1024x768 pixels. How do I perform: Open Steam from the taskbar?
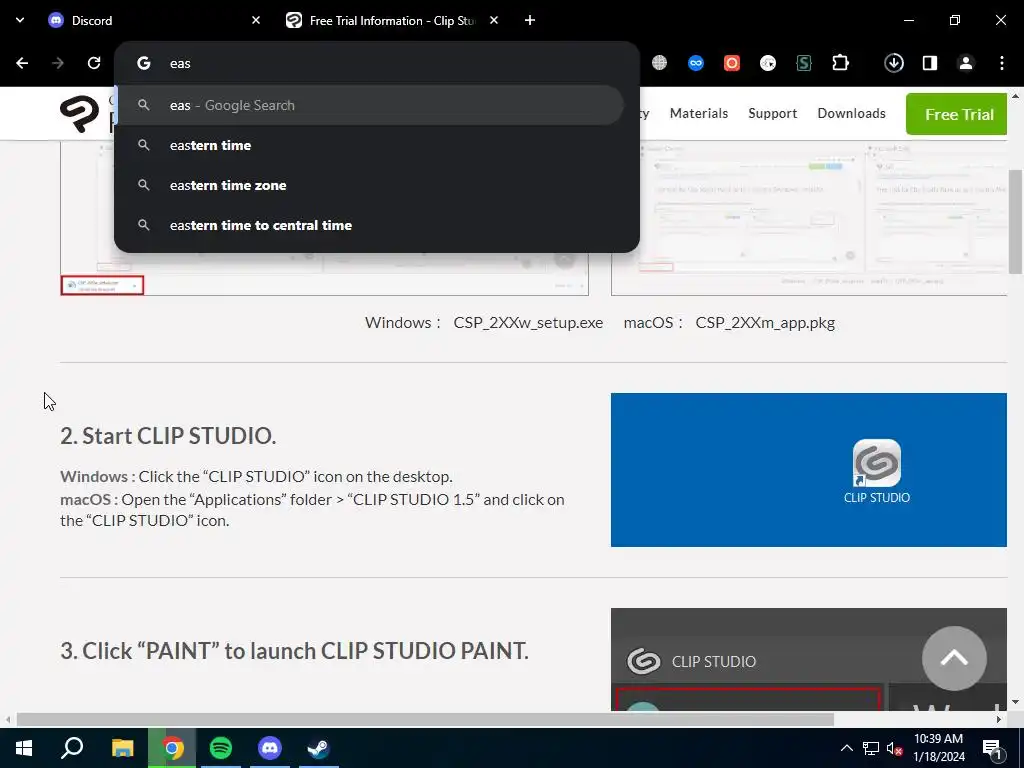click(x=319, y=748)
